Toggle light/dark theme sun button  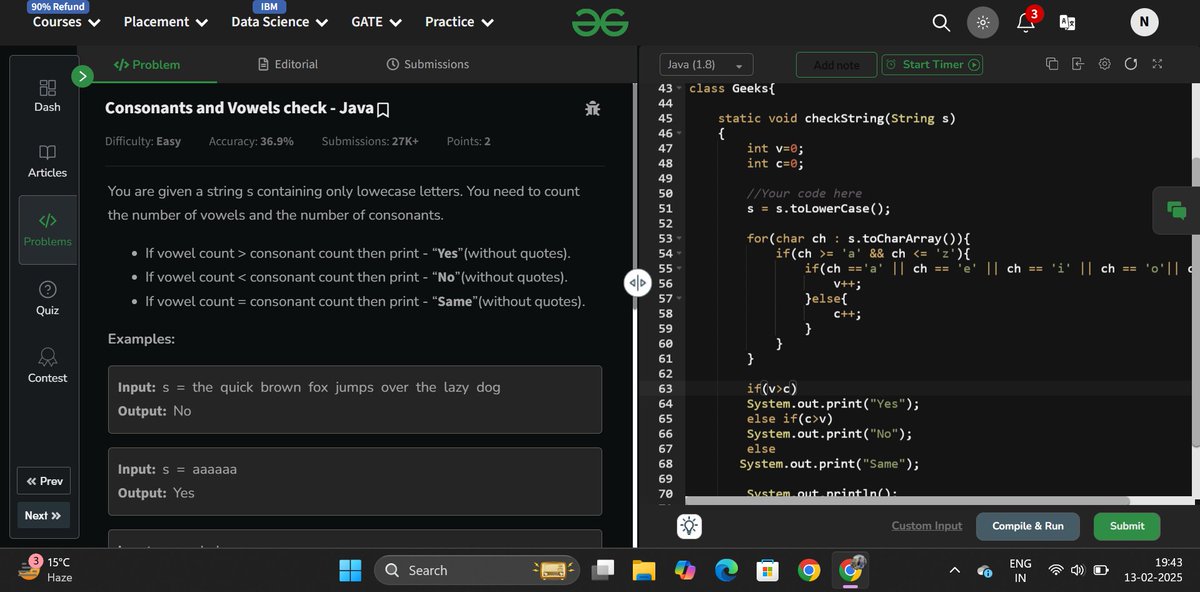983,22
